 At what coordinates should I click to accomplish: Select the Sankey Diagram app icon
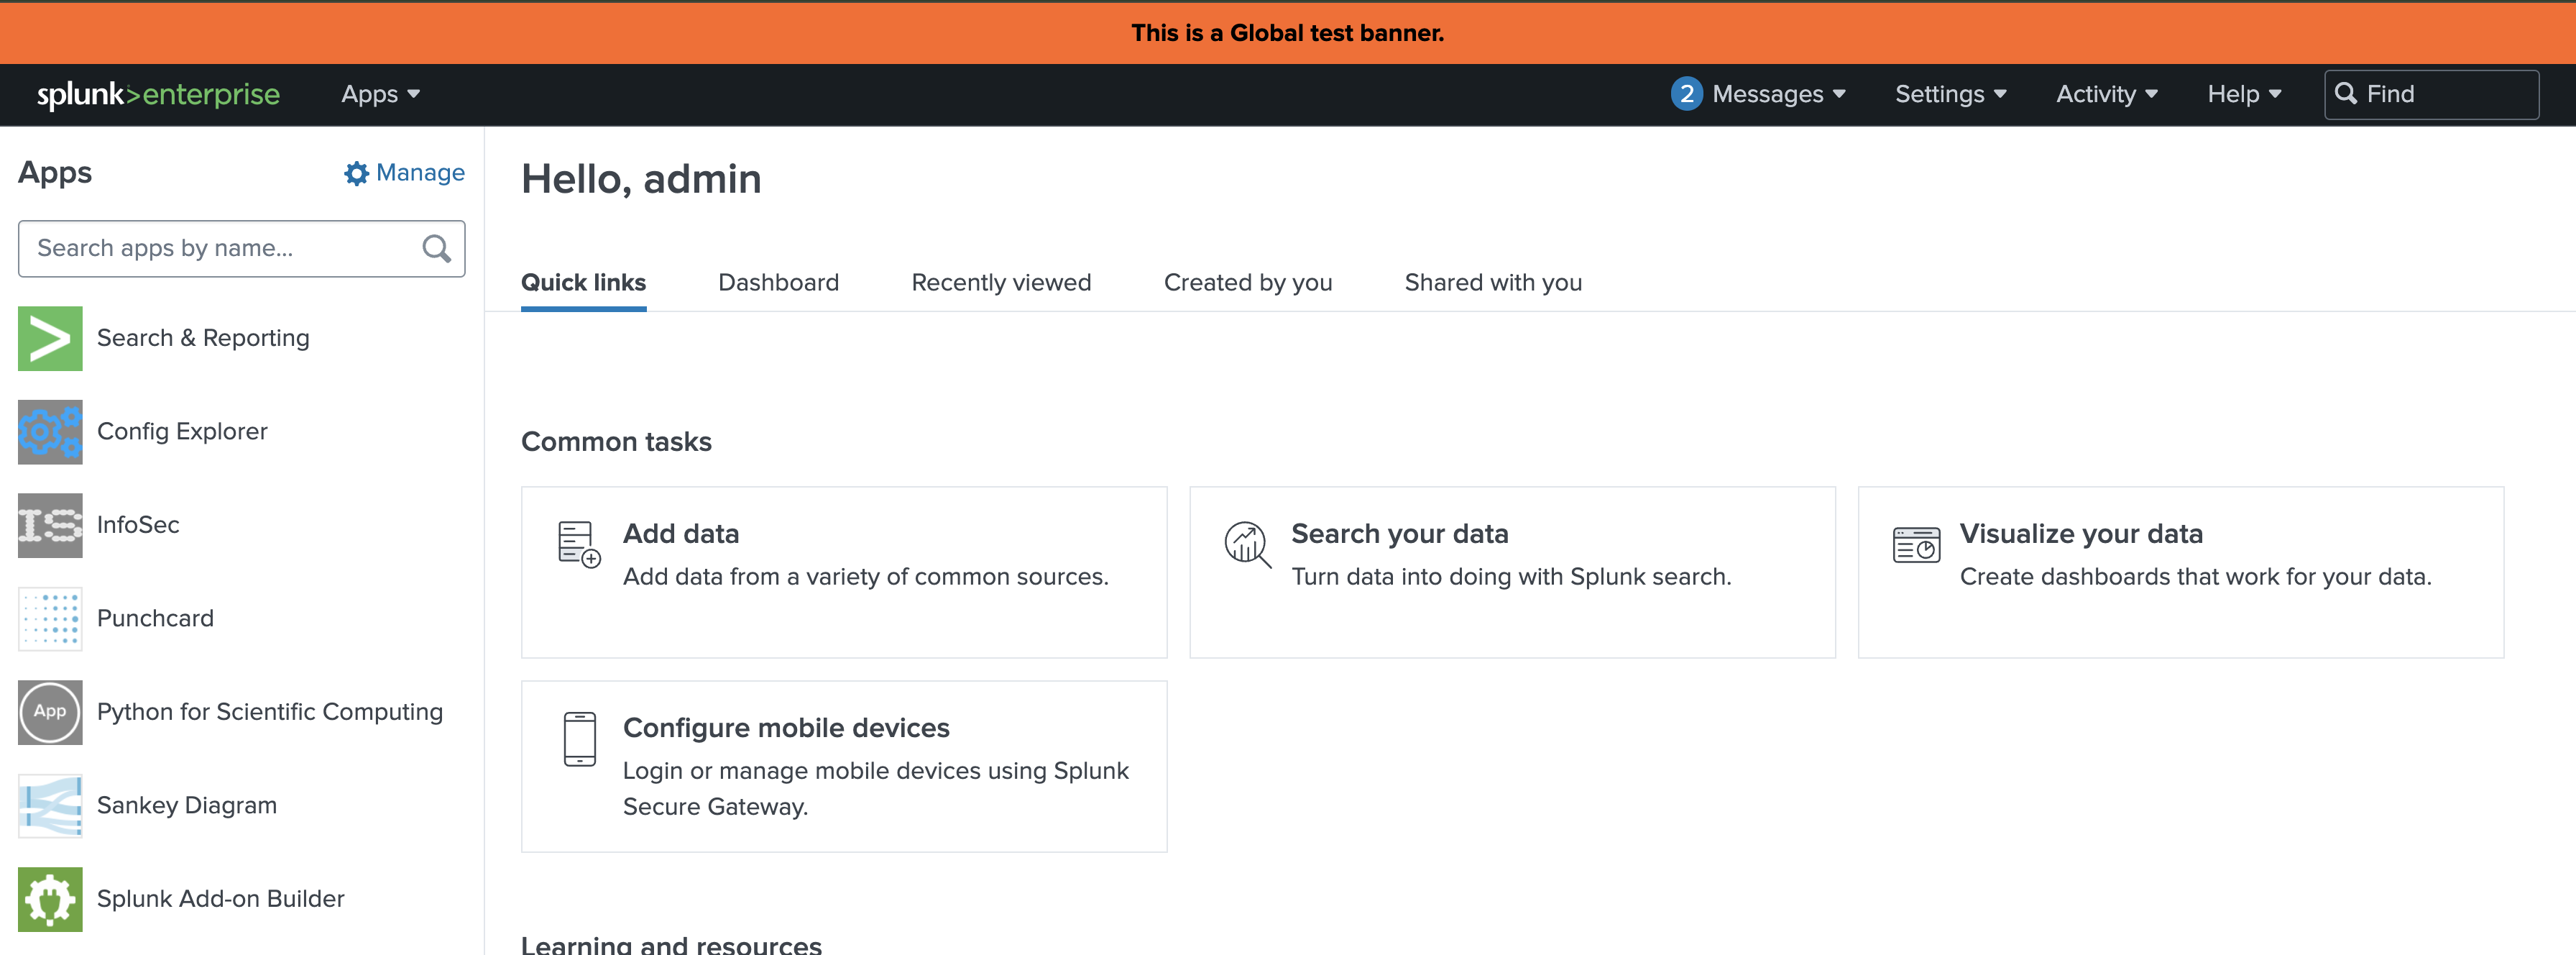click(x=49, y=806)
